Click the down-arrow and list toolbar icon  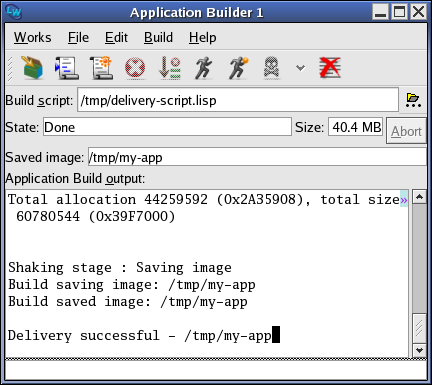pos(169,68)
